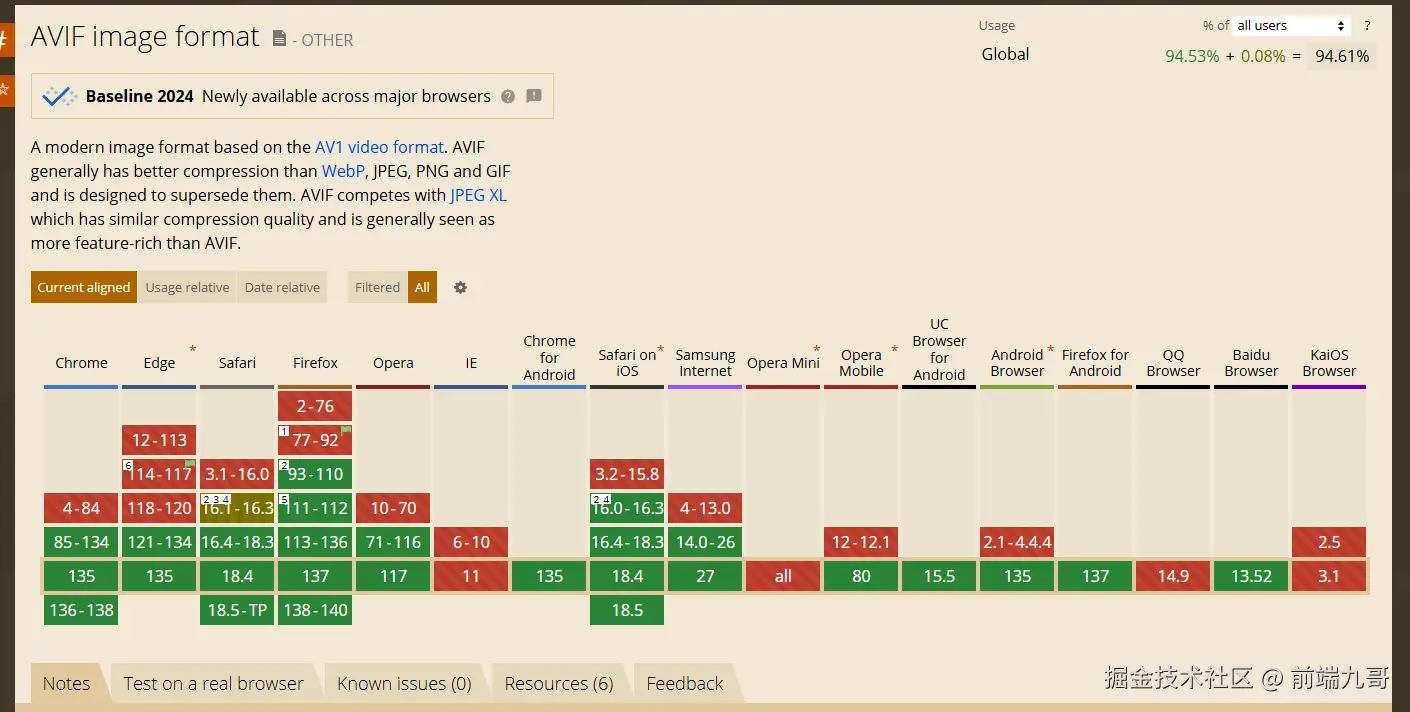Select the All browsers option

coord(422,287)
